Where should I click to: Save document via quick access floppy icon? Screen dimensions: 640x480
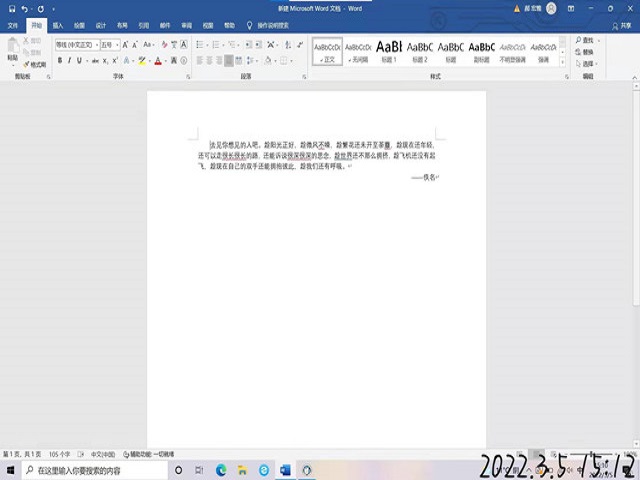coord(12,9)
